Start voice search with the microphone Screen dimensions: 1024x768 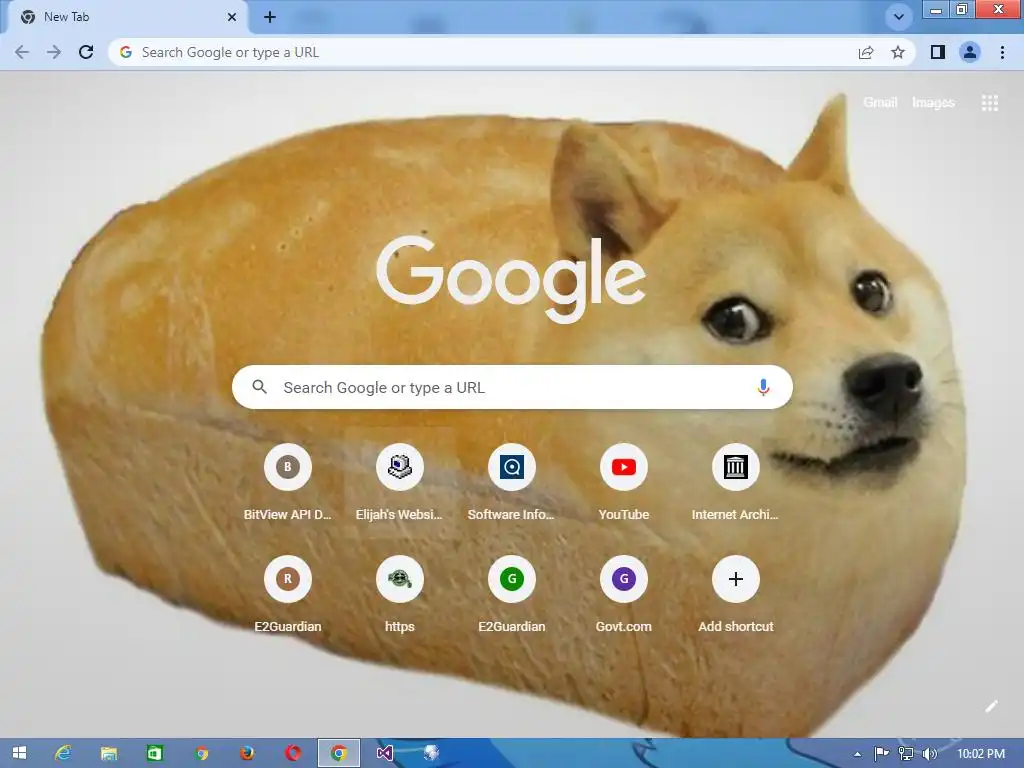point(763,387)
